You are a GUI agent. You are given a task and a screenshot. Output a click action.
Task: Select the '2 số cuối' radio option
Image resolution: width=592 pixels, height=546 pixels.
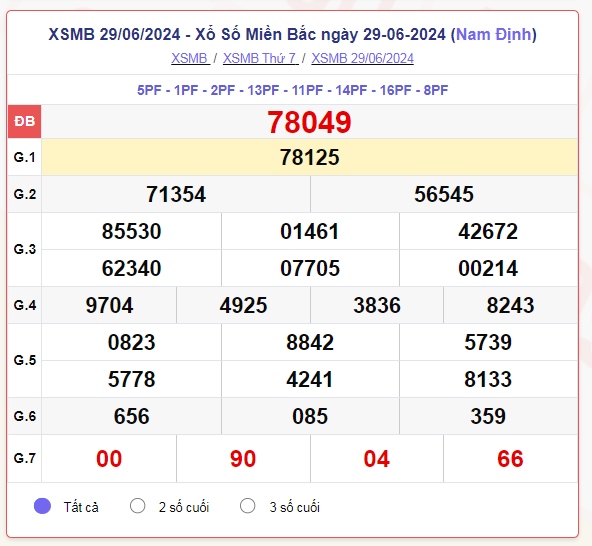137,506
